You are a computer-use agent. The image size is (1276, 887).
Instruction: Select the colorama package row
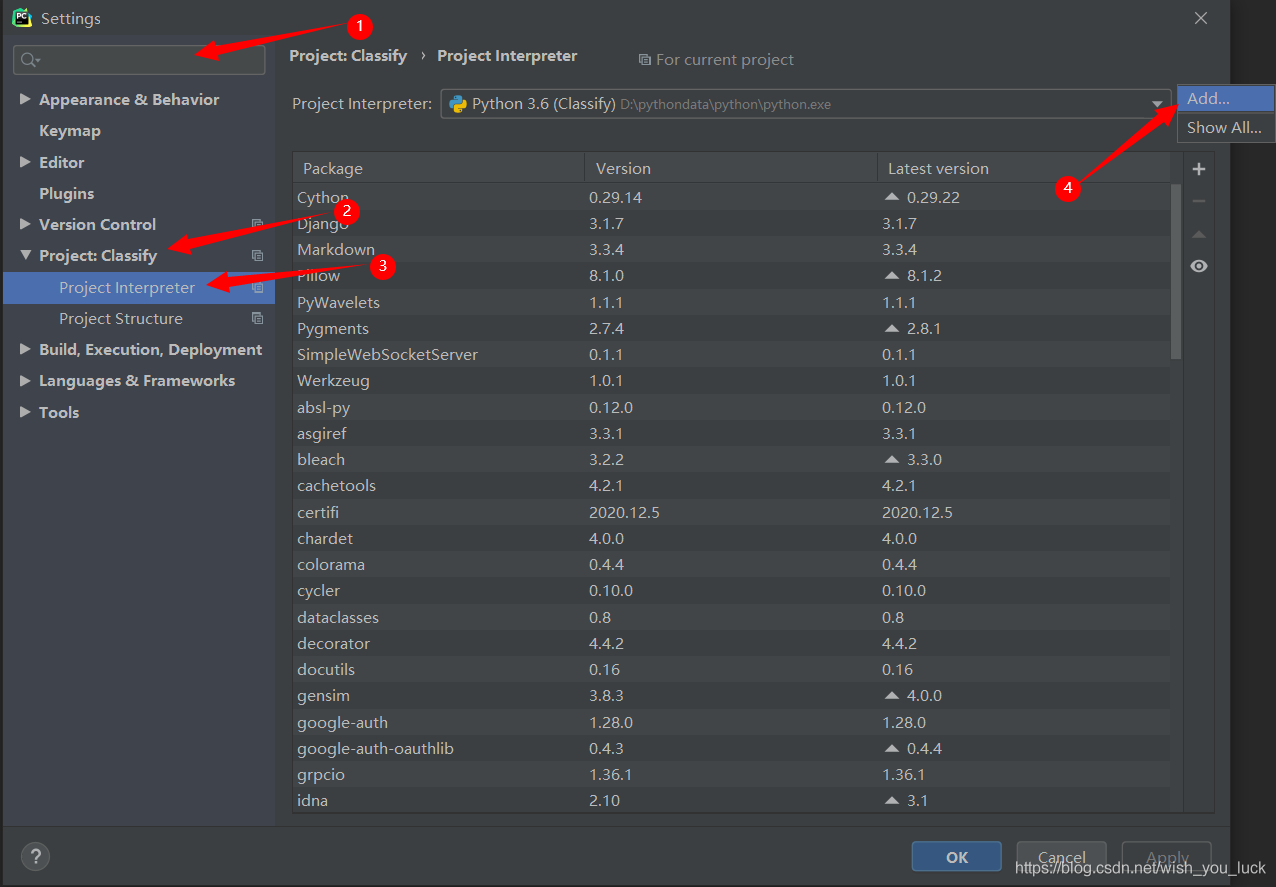[x=731, y=564]
